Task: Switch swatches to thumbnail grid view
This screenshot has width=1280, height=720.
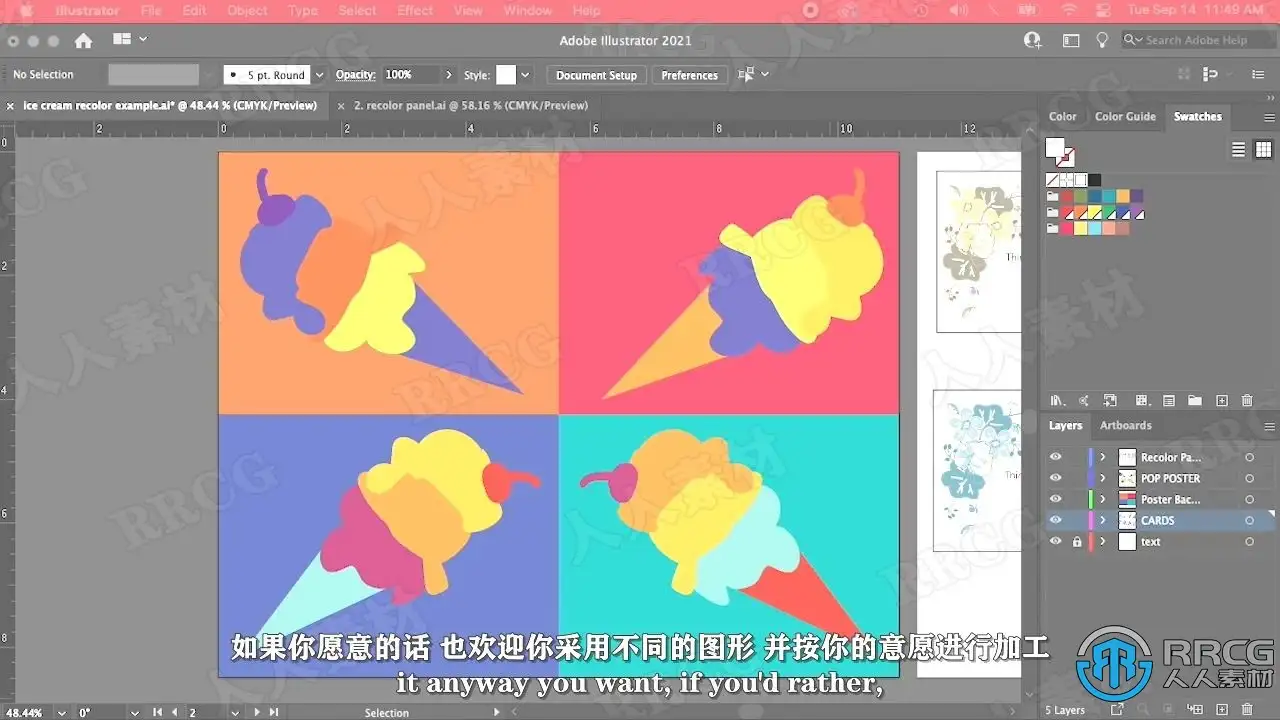Action: pos(1263,149)
